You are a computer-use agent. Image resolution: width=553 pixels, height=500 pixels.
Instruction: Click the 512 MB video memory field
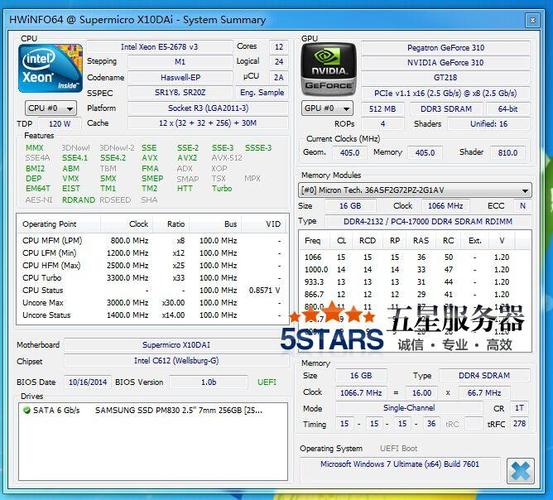(x=383, y=109)
